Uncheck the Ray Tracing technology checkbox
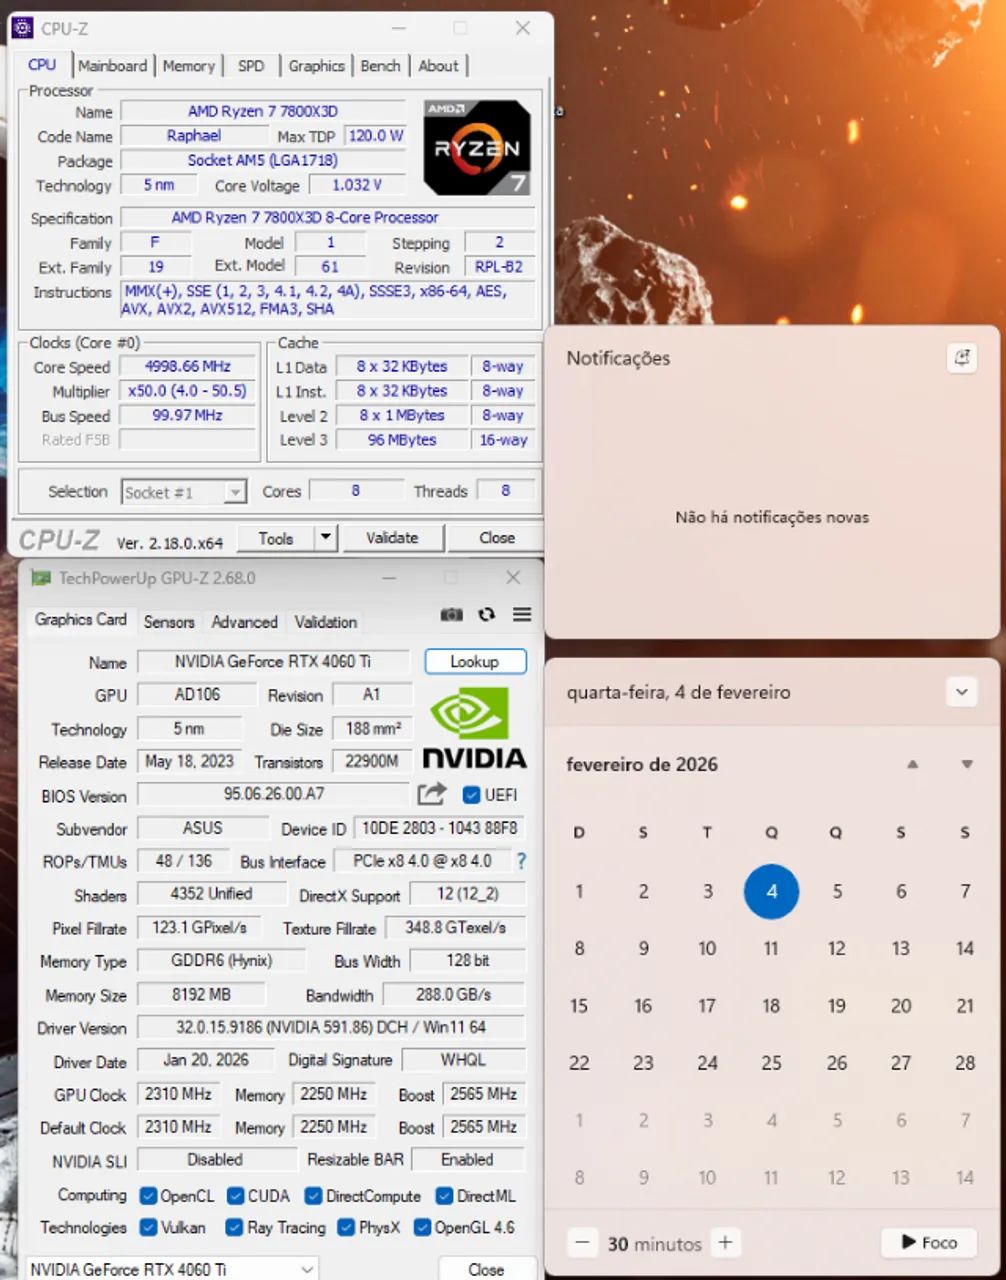The width and height of the screenshot is (1006, 1280). pos(233,1228)
